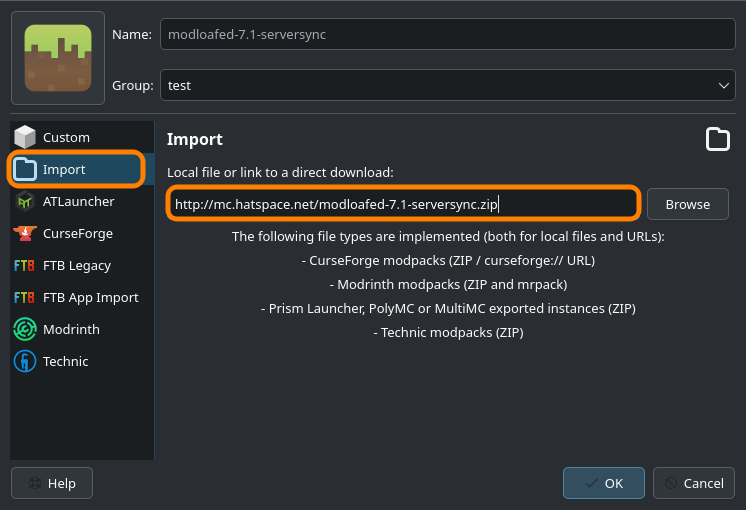This screenshot has width=746, height=510.
Task: Open the Help button
Action: click(52, 483)
